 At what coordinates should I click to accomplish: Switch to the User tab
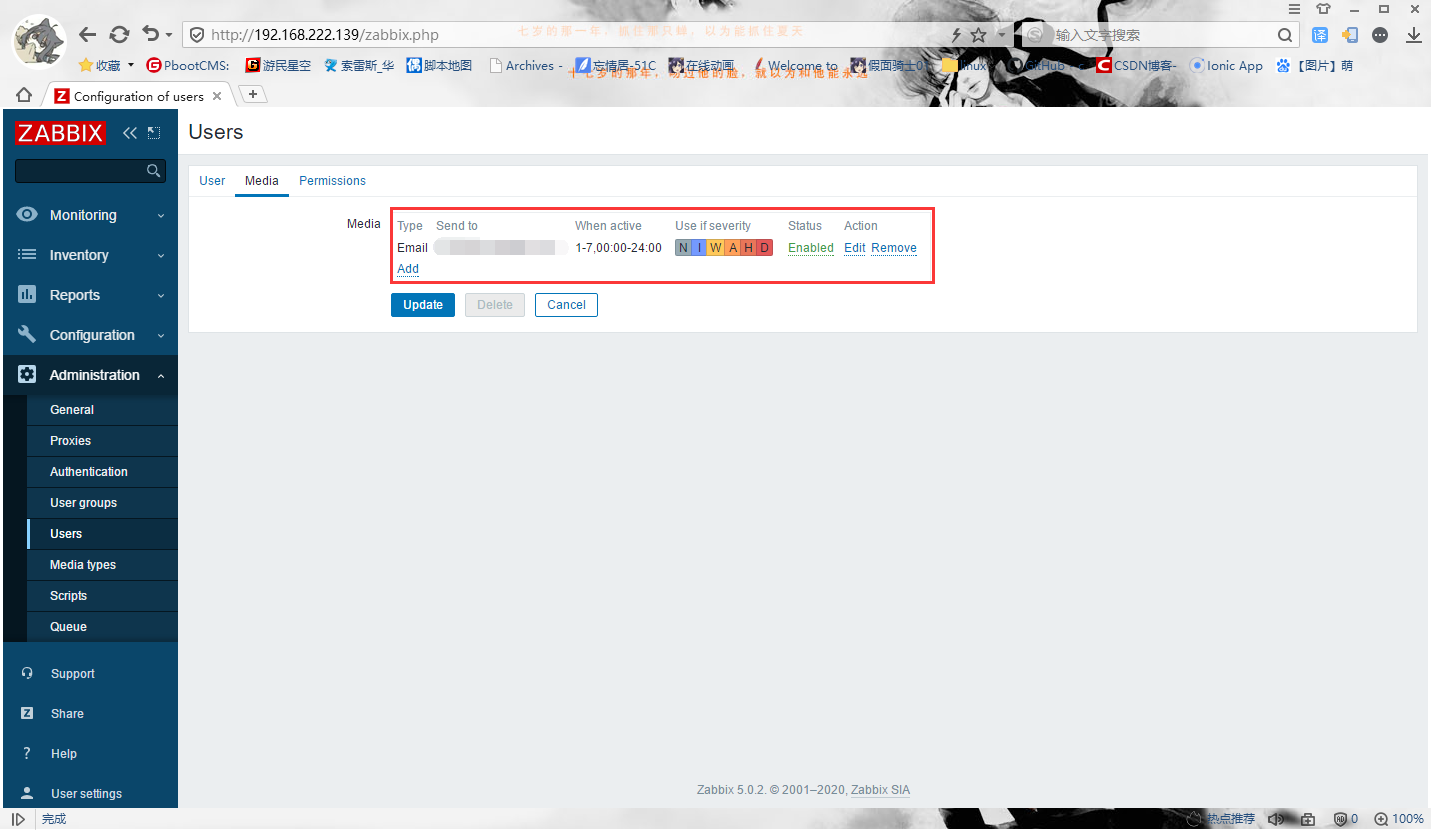(212, 181)
